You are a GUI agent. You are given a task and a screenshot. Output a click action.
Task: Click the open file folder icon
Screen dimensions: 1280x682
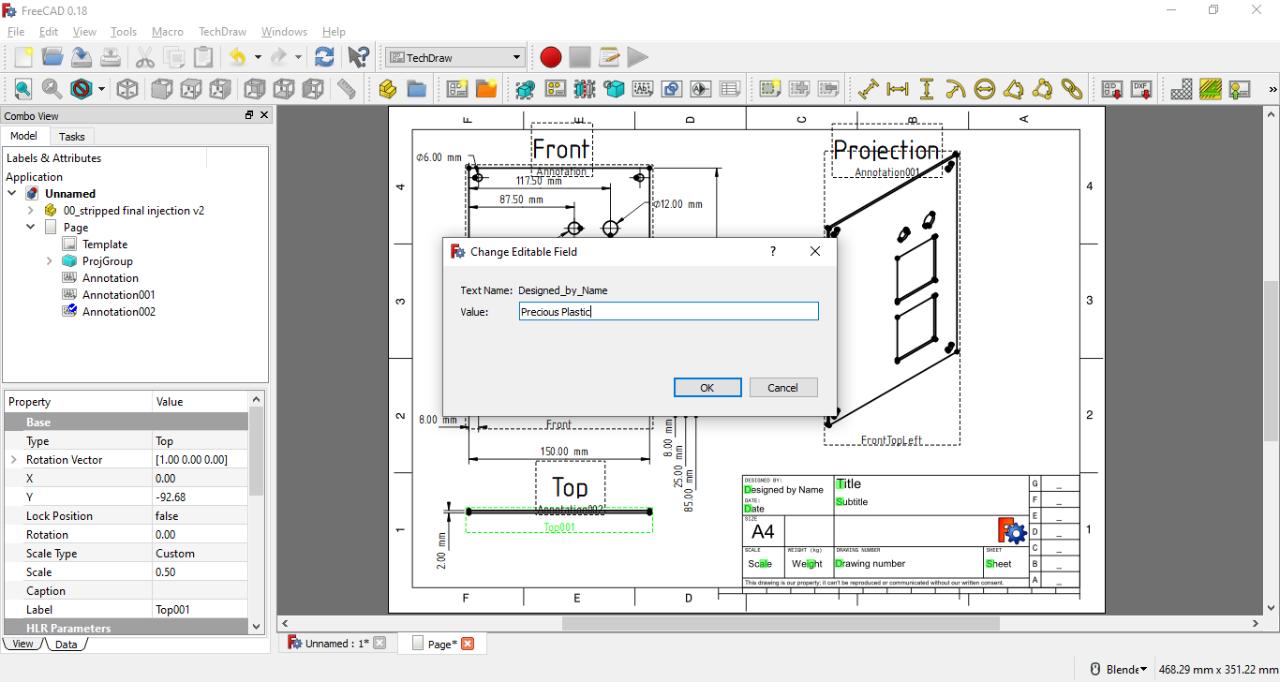click(x=52, y=58)
